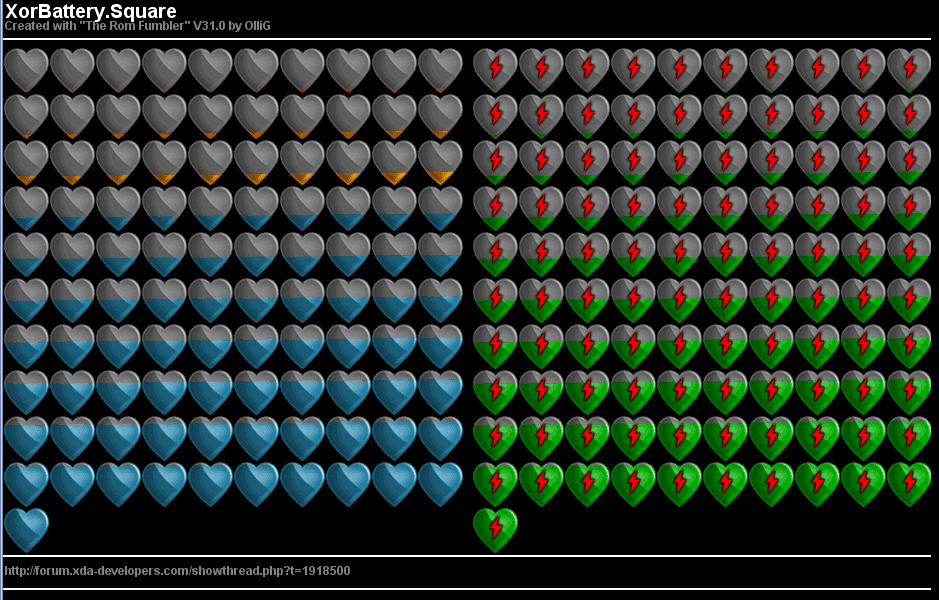Click the XorBattery.Square title text
Image resolution: width=939 pixels, height=600 pixels.
pos(90,11)
